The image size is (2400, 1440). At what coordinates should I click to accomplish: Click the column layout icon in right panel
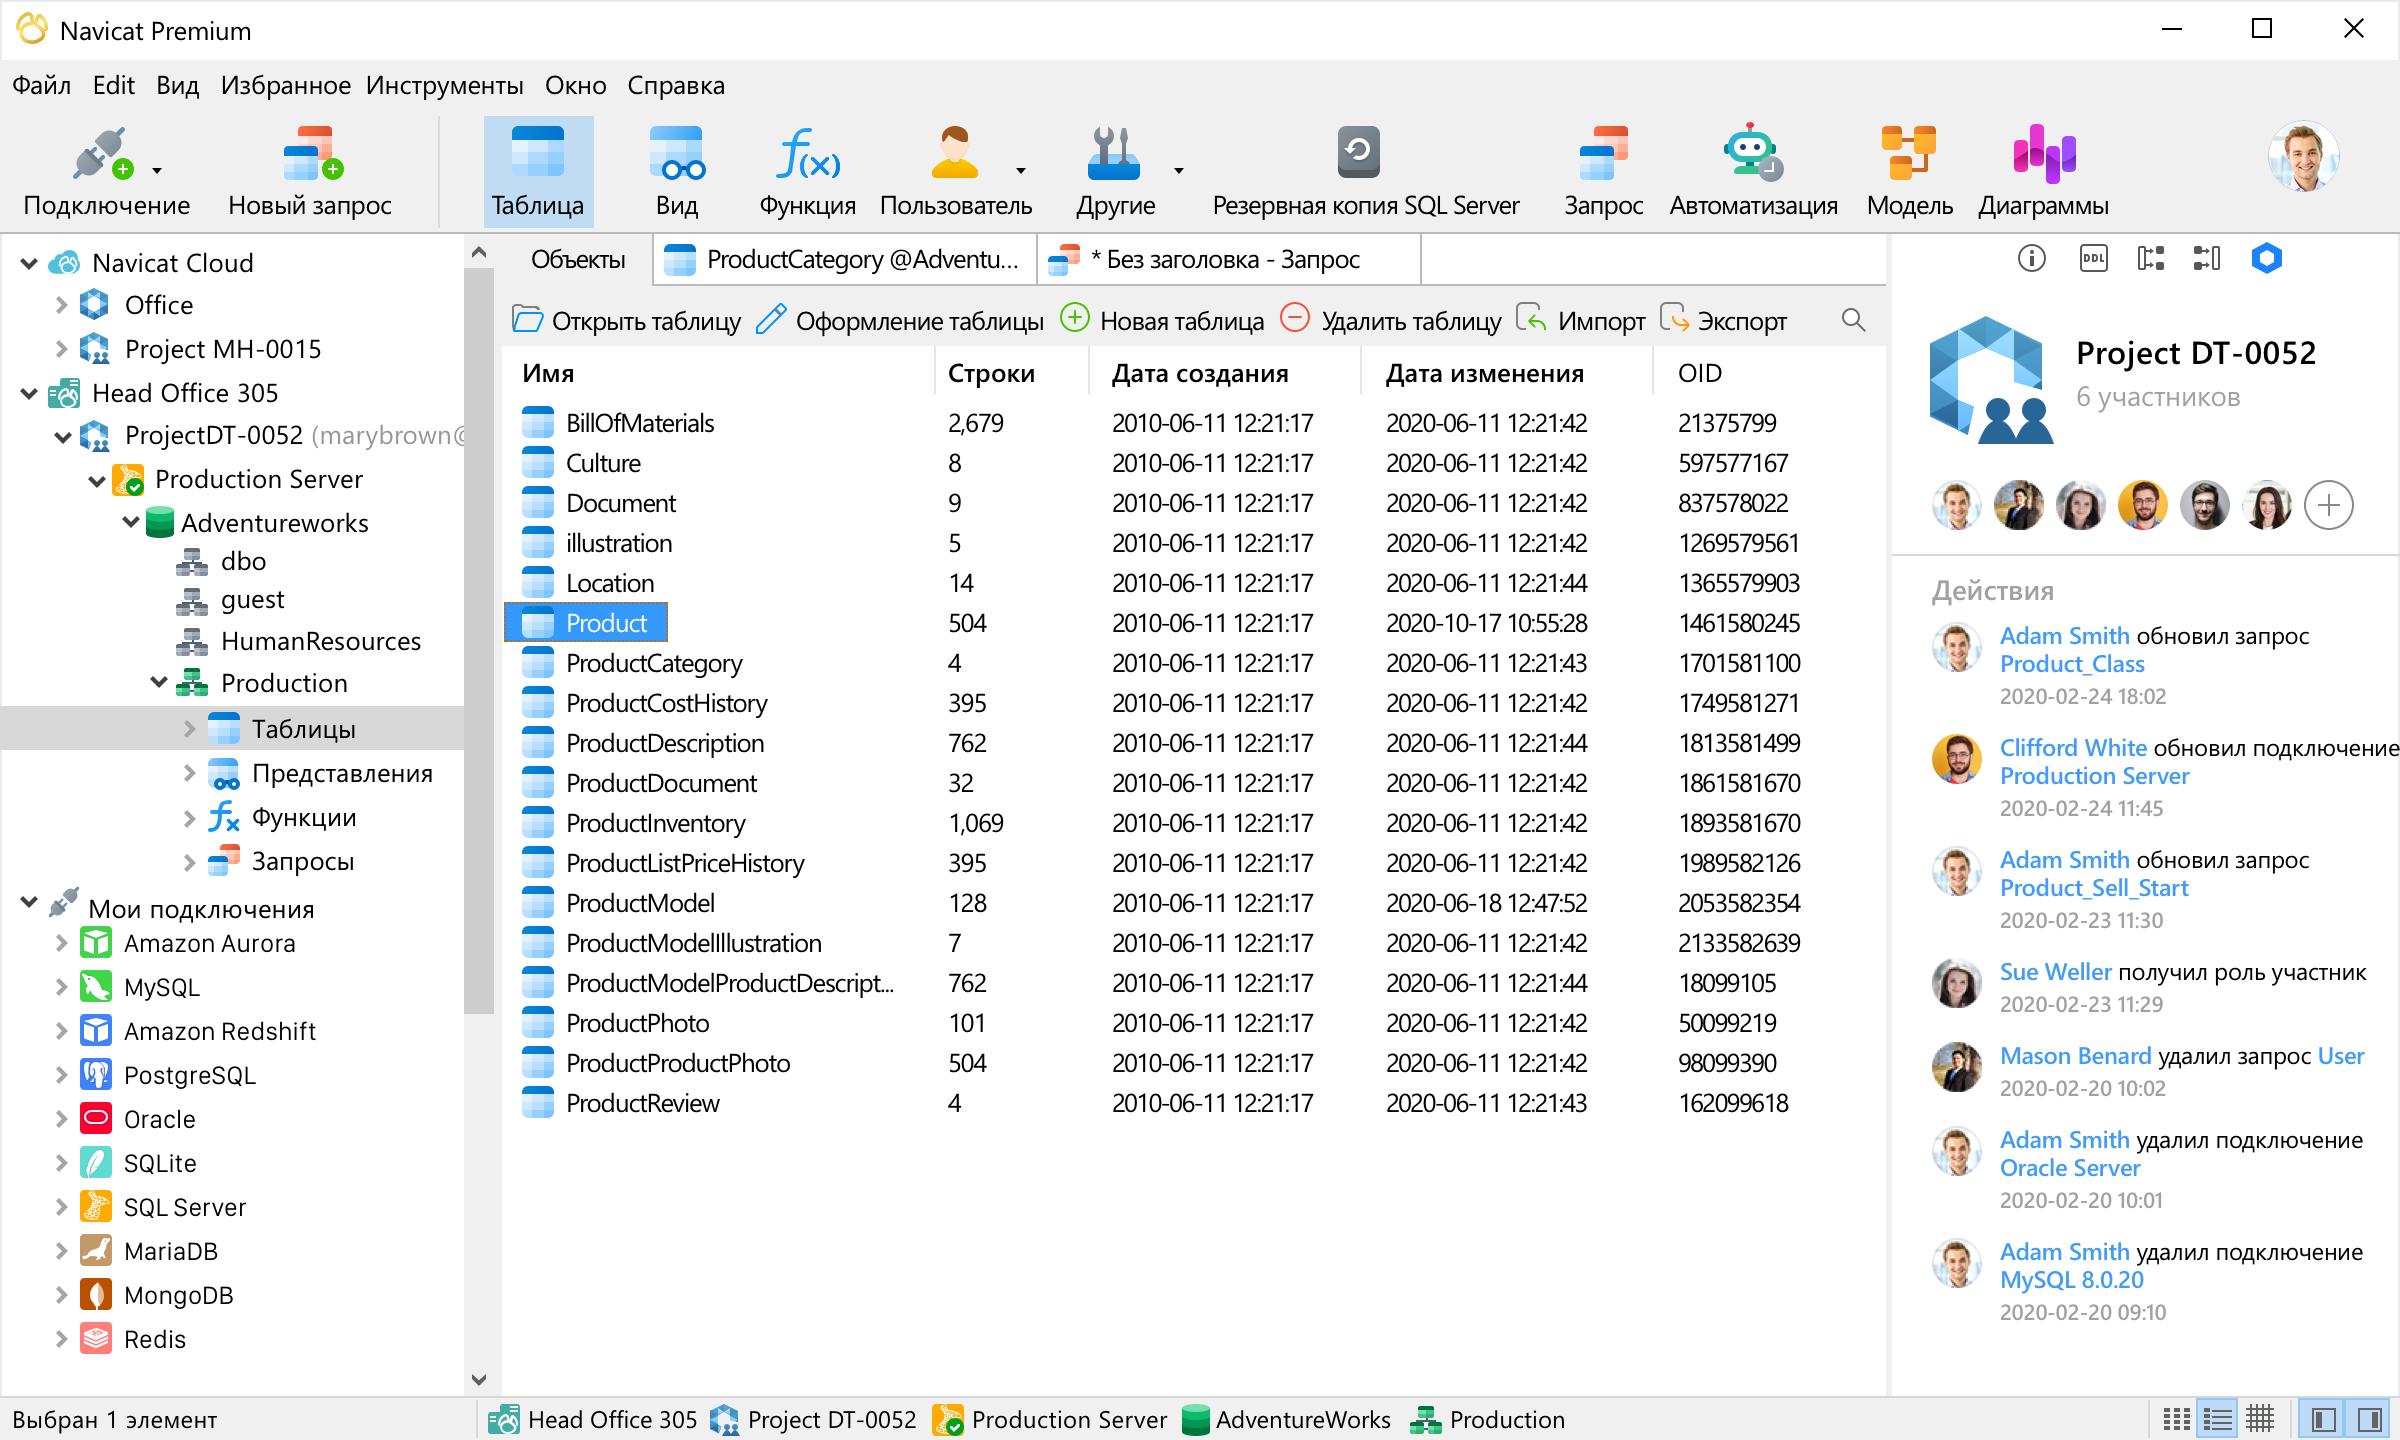tap(2207, 258)
